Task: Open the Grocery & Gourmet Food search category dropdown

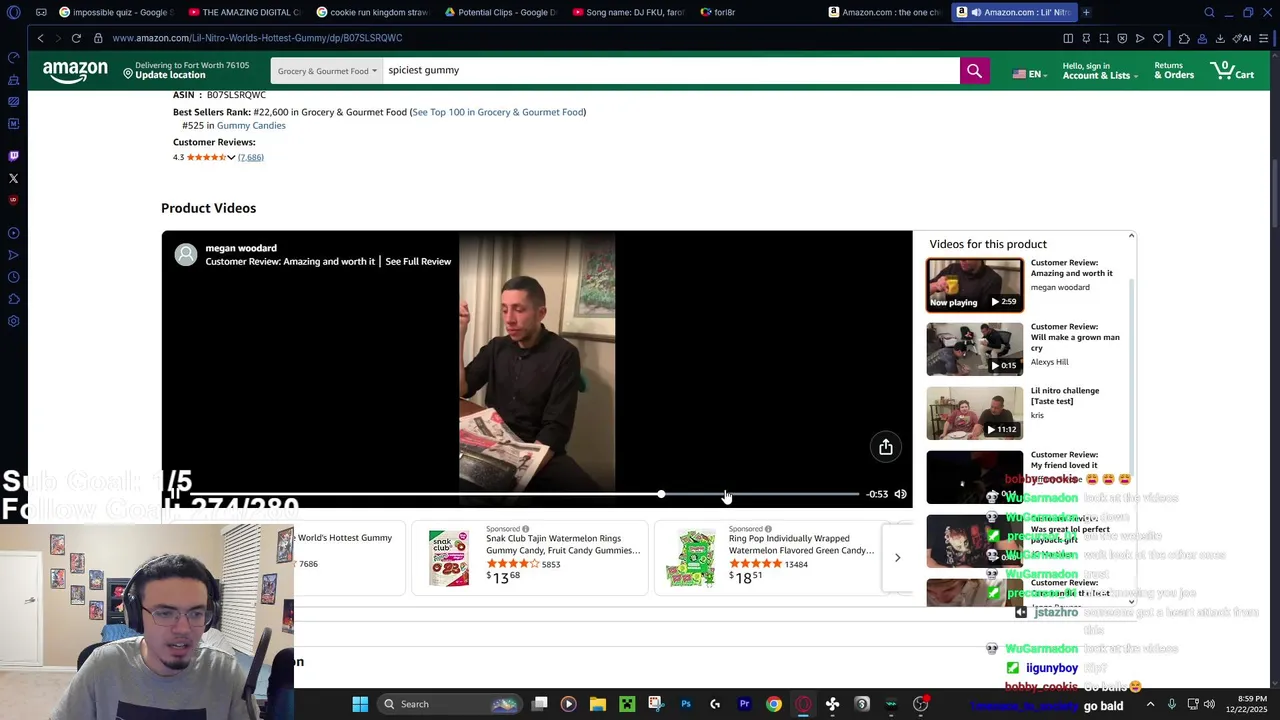Action: (x=327, y=71)
